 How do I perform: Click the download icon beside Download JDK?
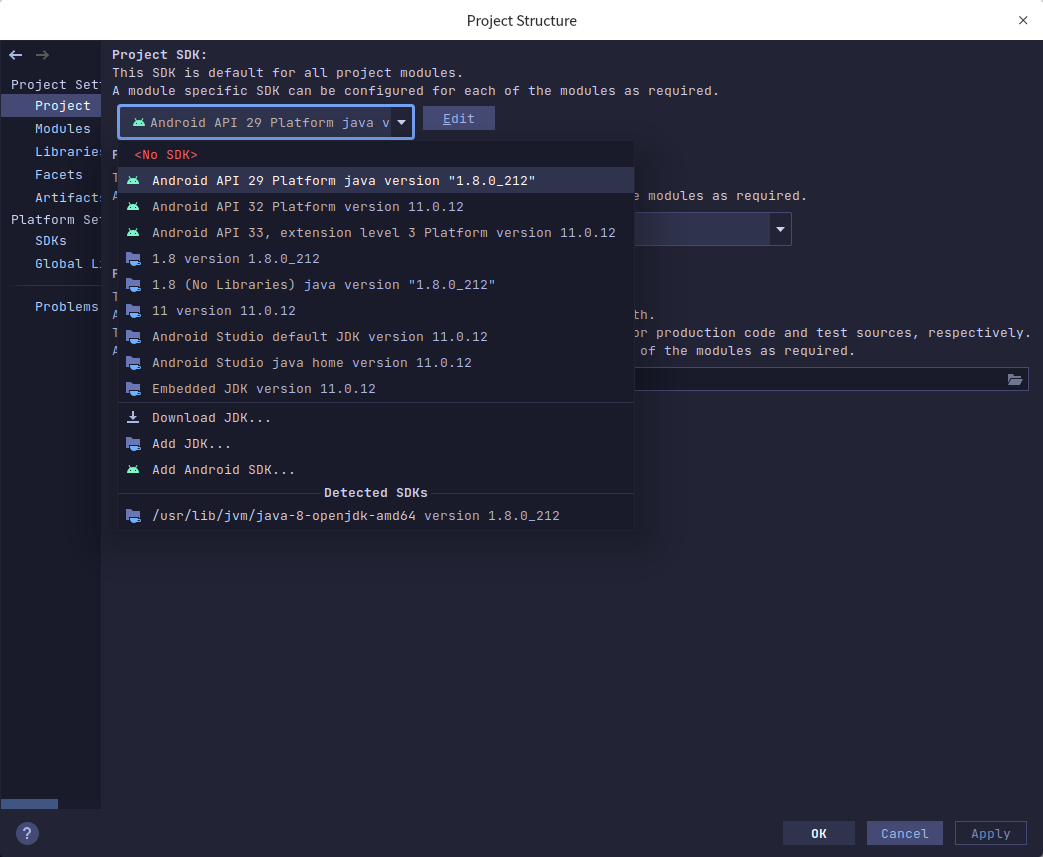[133, 417]
